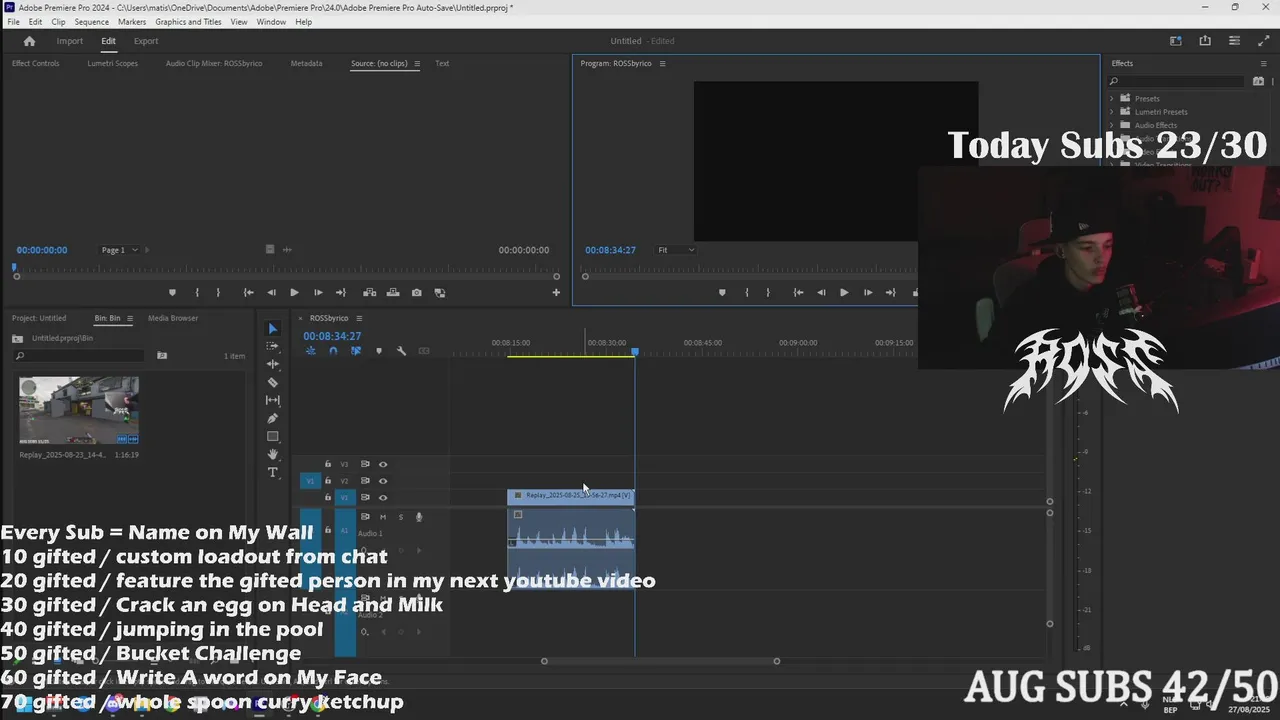Open Effects panel hamburger menu
The height and width of the screenshot is (720, 1280).
1263,63
